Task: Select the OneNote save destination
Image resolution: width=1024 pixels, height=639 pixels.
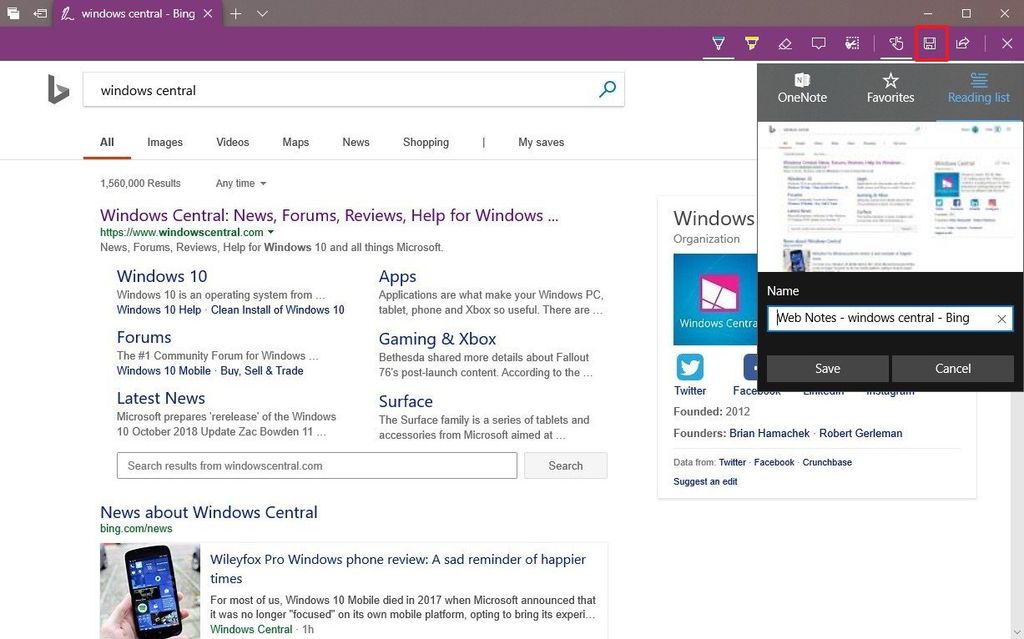Action: (802, 88)
